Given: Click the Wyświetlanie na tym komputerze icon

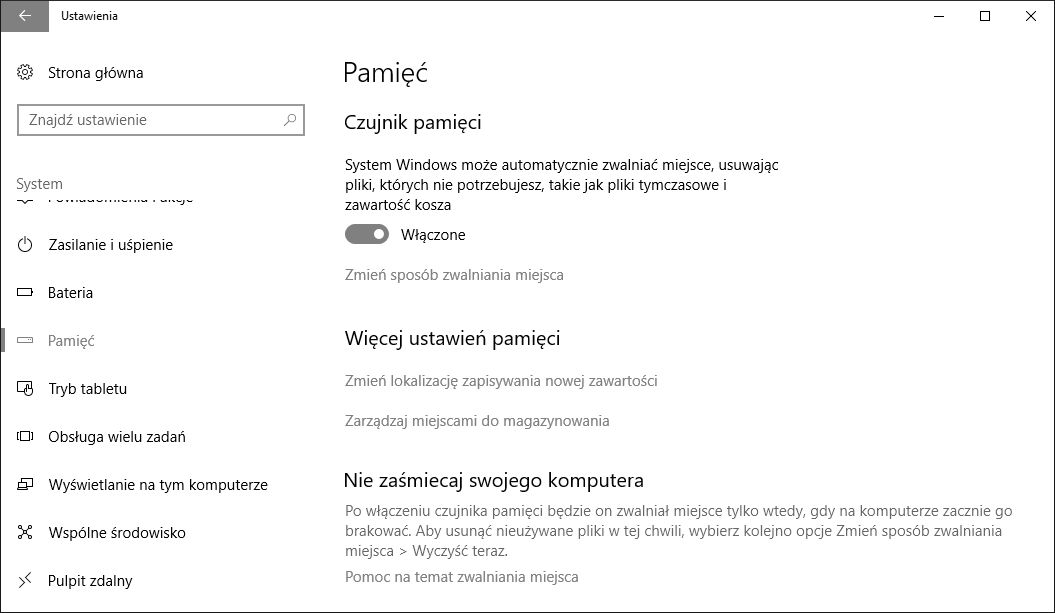Looking at the screenshot, I should 26,485.
